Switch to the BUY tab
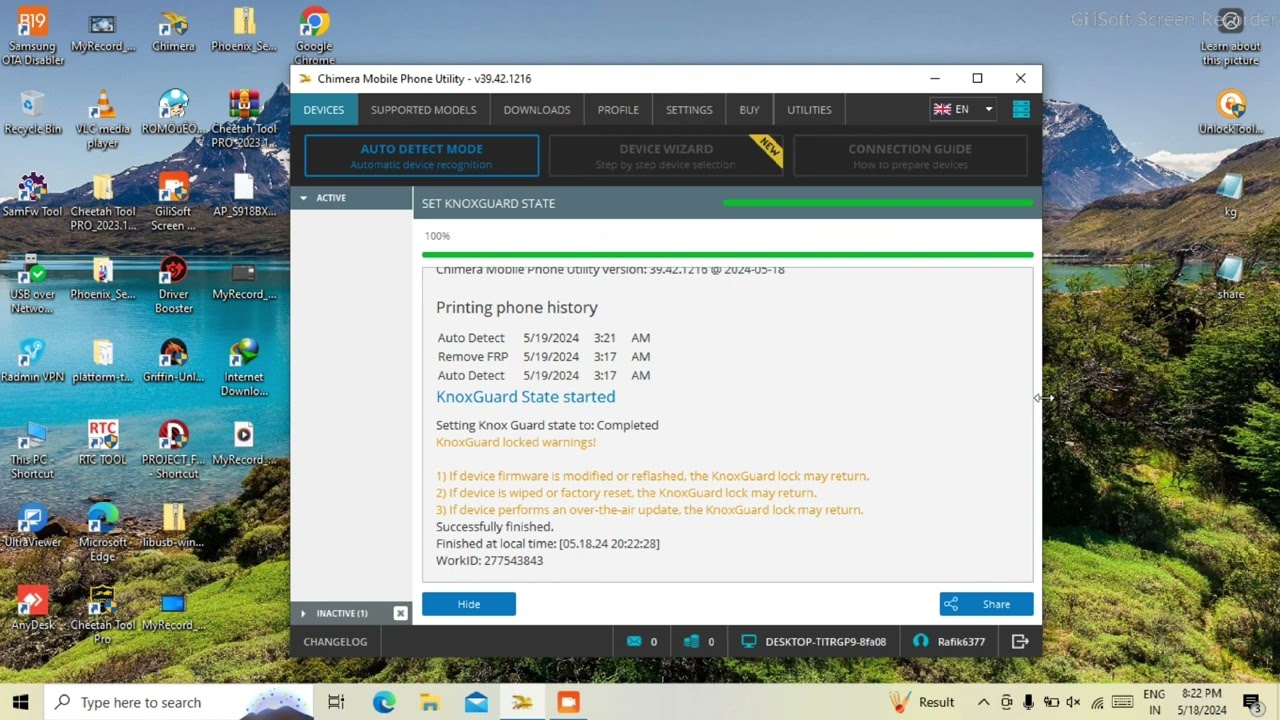 pos(749,109)
